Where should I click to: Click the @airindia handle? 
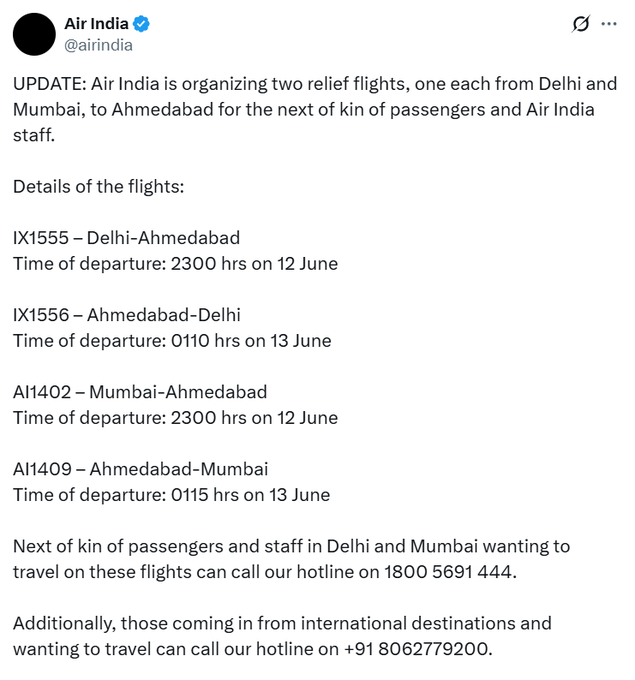[x=98, y=45]
